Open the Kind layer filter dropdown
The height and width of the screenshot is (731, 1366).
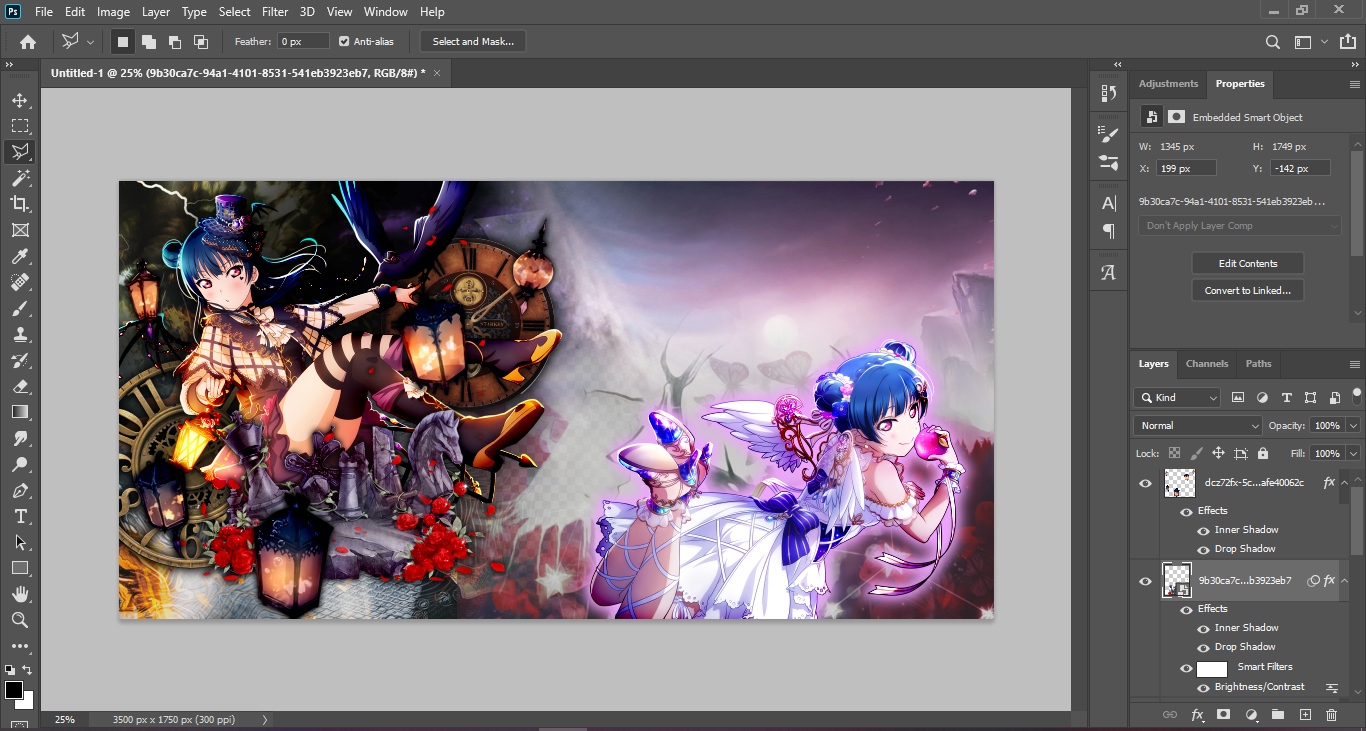pyautogui.click(x=1177, y=397)
